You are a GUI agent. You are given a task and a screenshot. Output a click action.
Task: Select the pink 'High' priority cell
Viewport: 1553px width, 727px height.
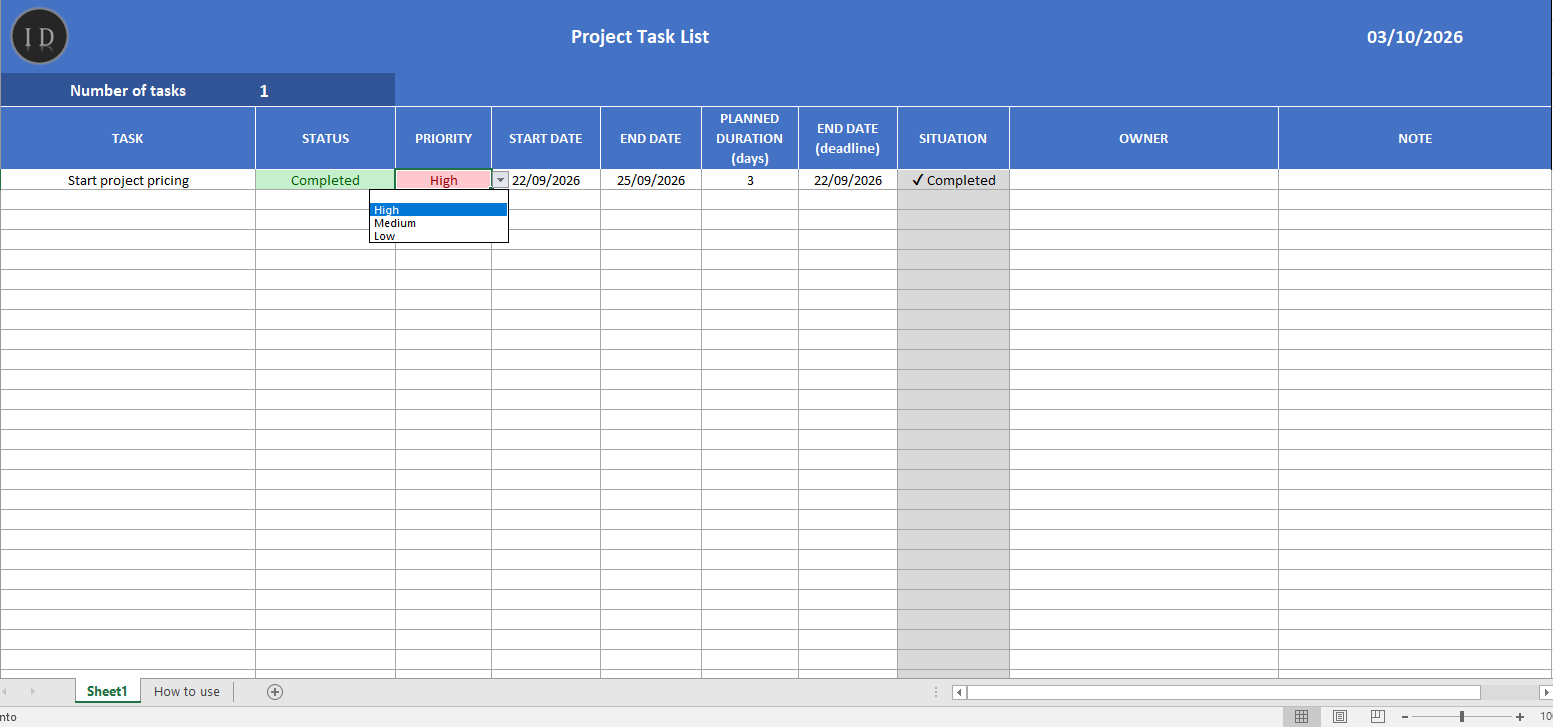point(444,180)
